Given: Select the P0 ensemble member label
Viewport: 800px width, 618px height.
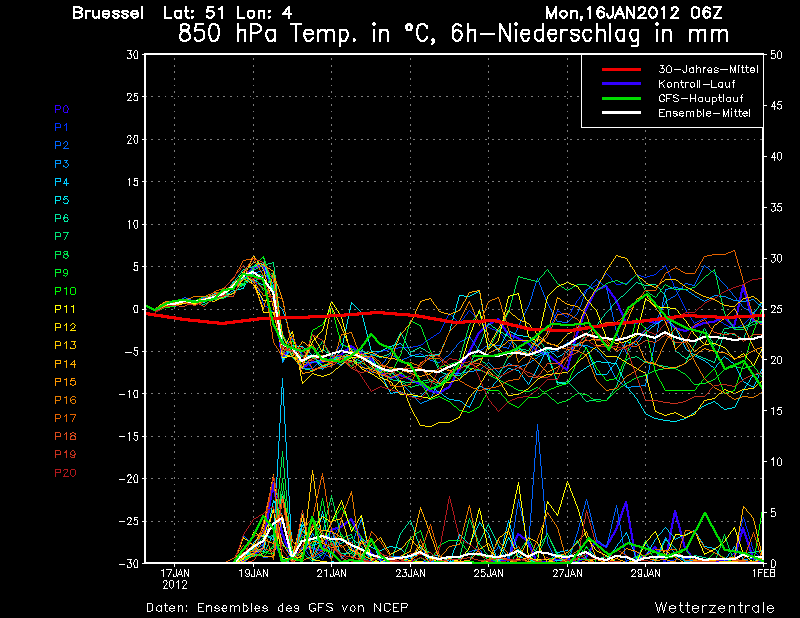Looking at the screenshot, I should [62, 109].
